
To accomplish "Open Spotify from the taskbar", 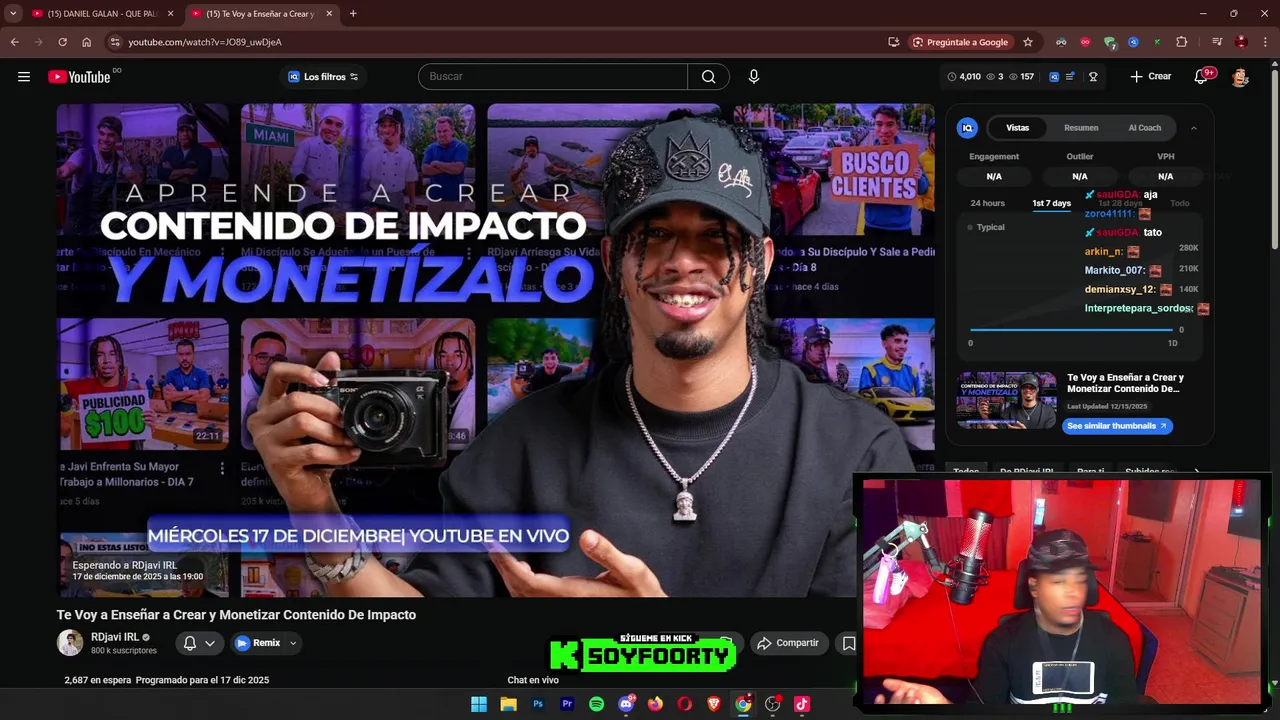I will 597,704.
